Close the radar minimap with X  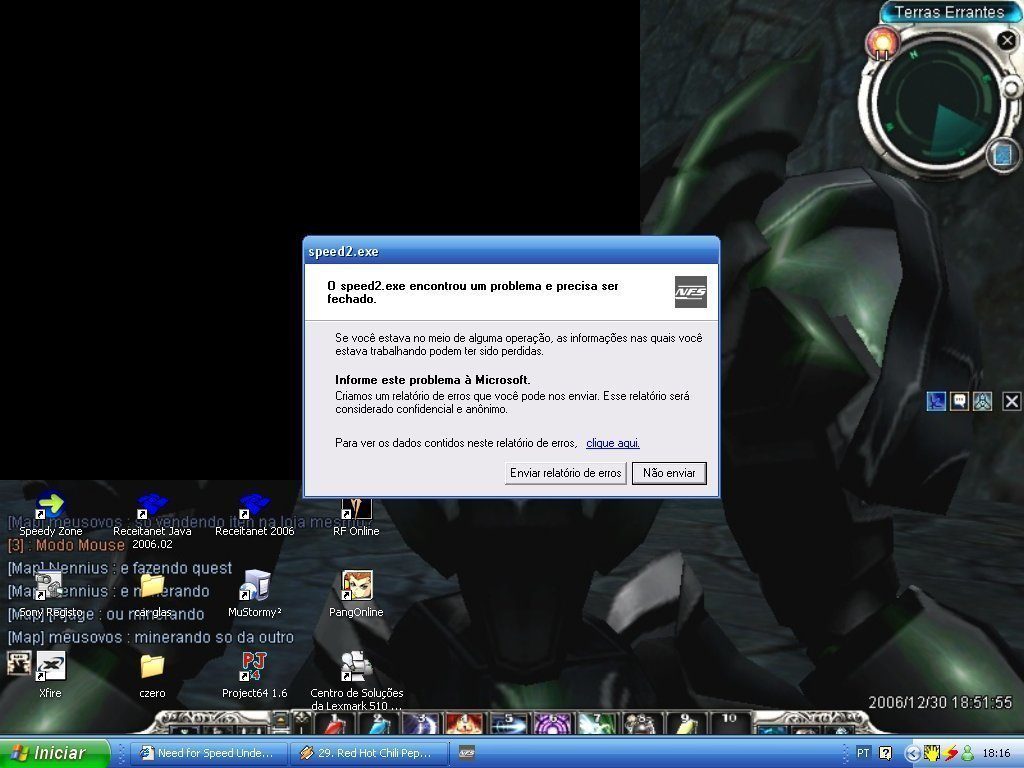(1007, 40)
